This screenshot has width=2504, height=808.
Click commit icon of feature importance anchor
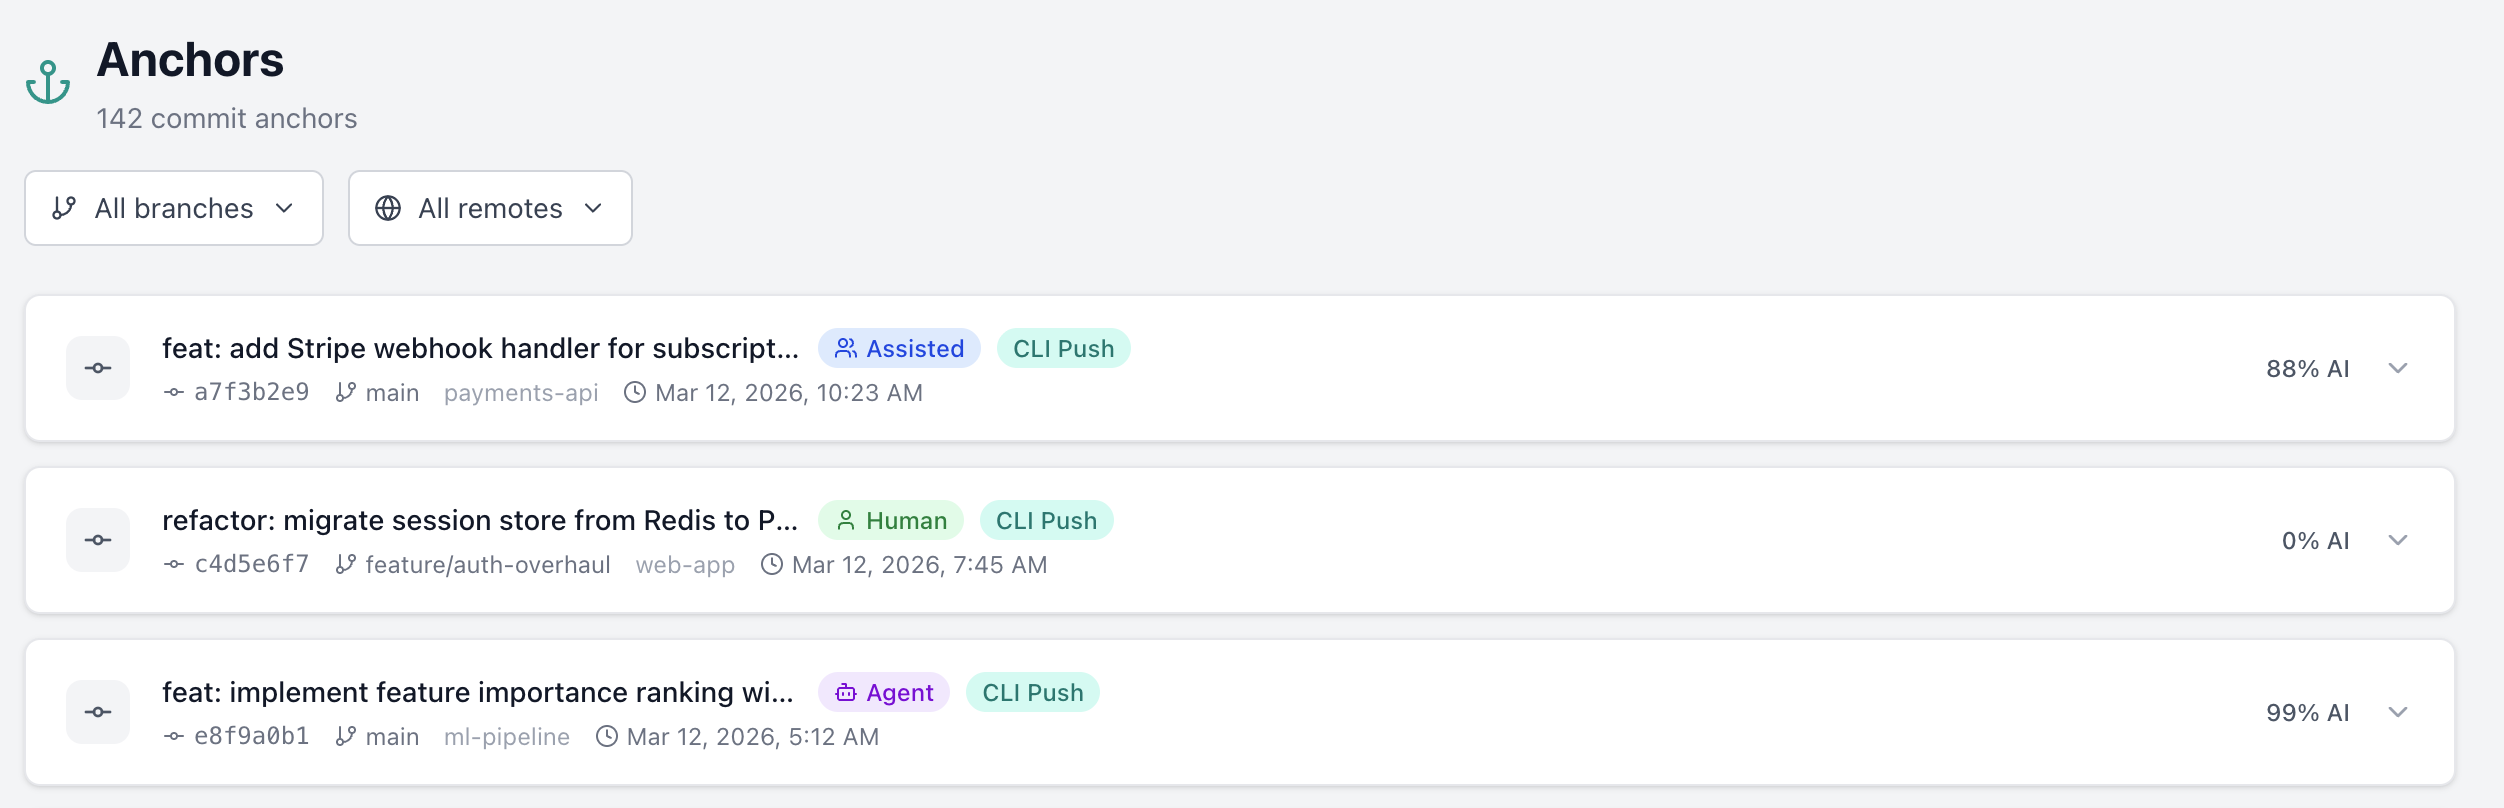coord(98,712)
